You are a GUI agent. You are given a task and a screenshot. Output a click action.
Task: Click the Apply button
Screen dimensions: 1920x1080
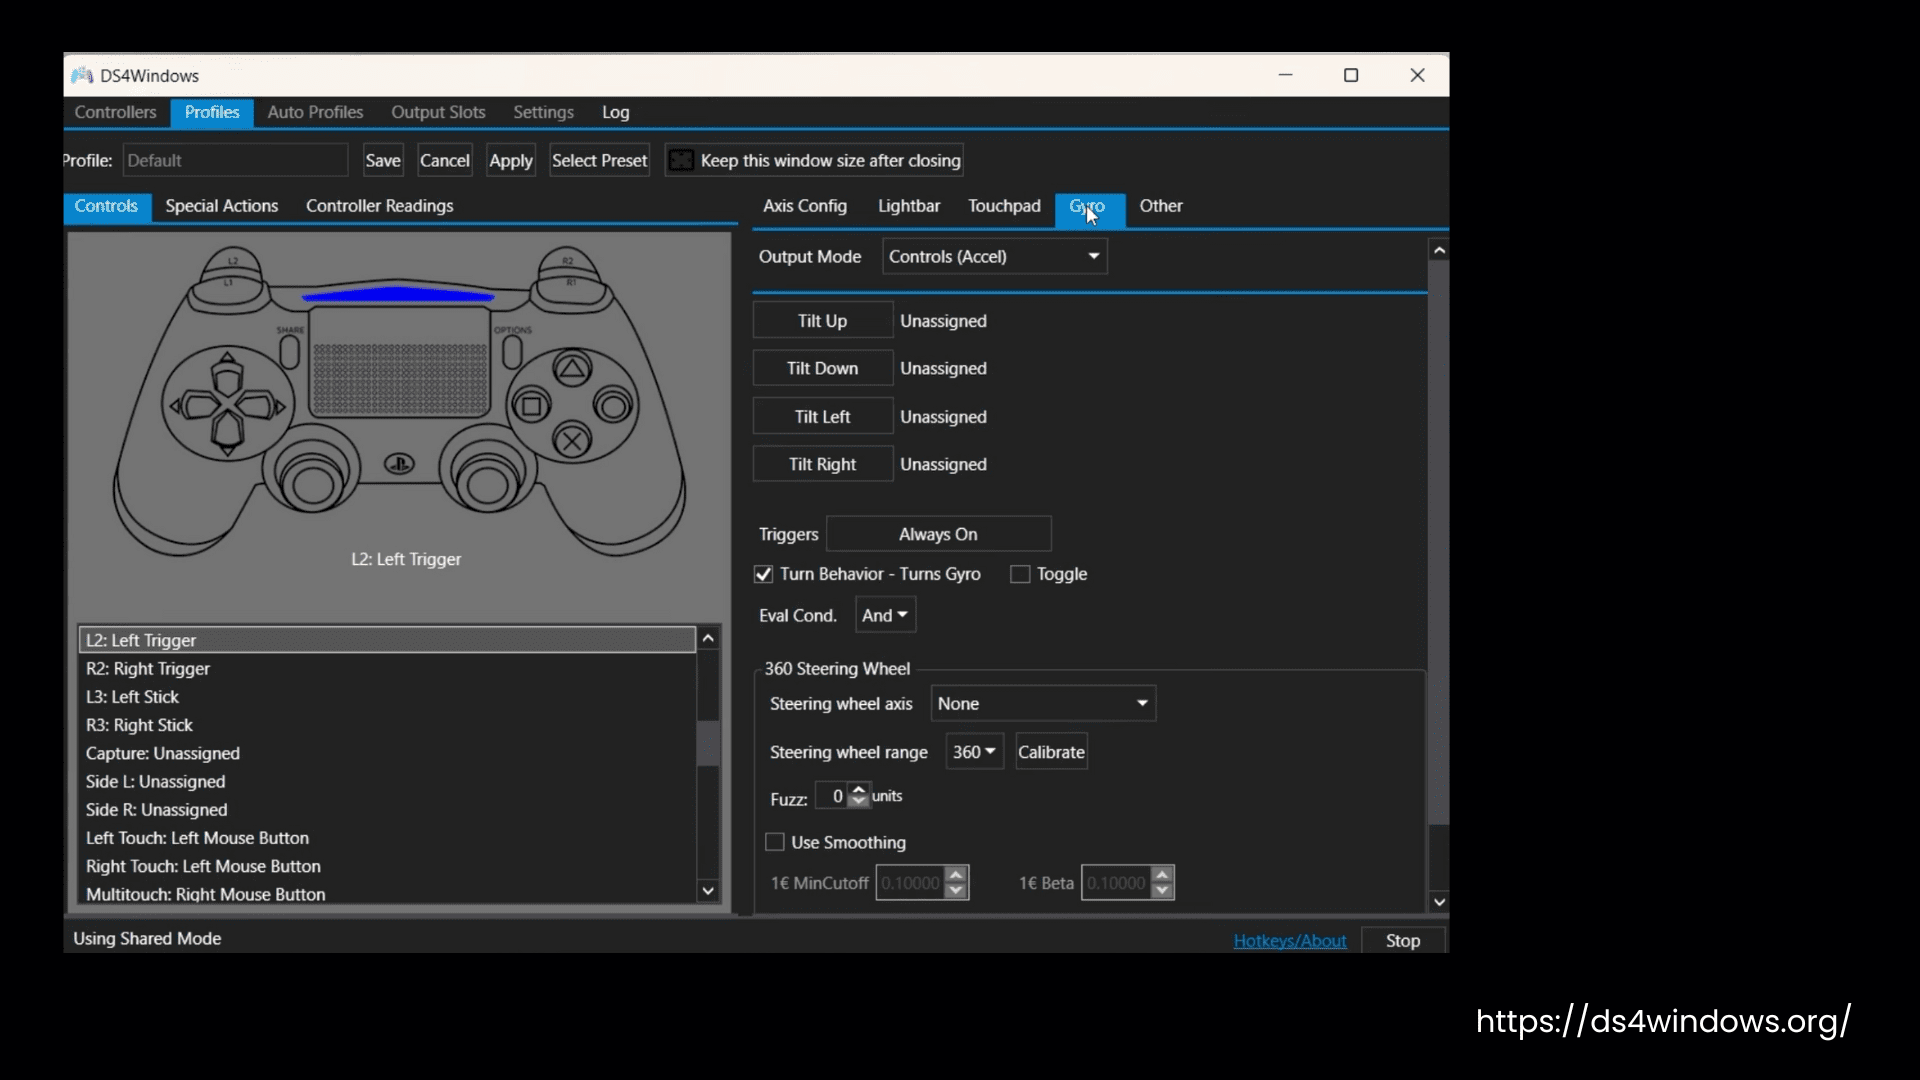coord(510,160)
